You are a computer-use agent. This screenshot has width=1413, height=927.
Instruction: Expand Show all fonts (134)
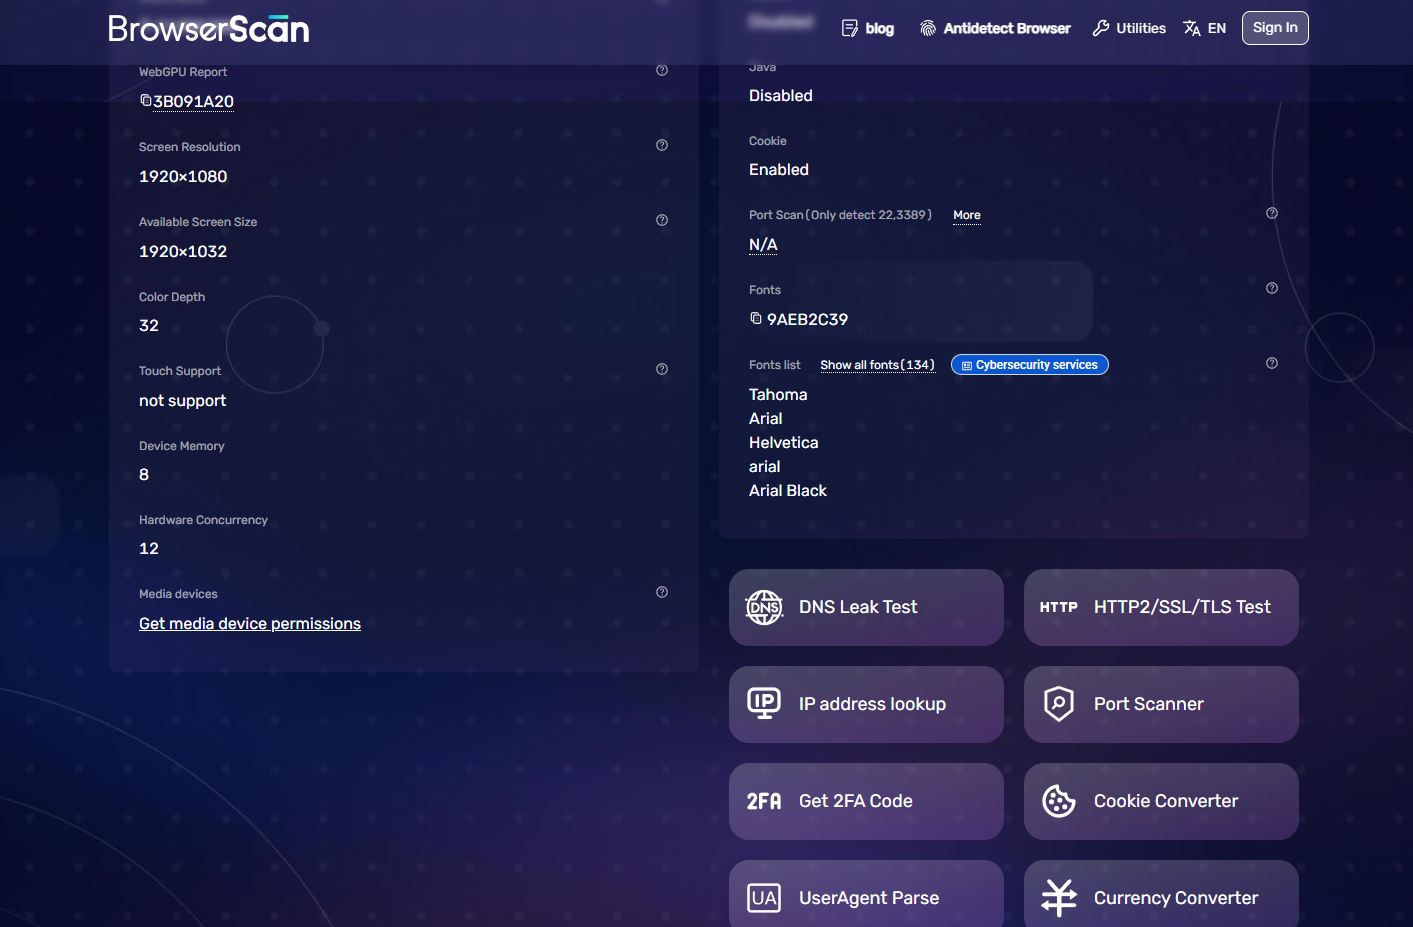(878, 365)
